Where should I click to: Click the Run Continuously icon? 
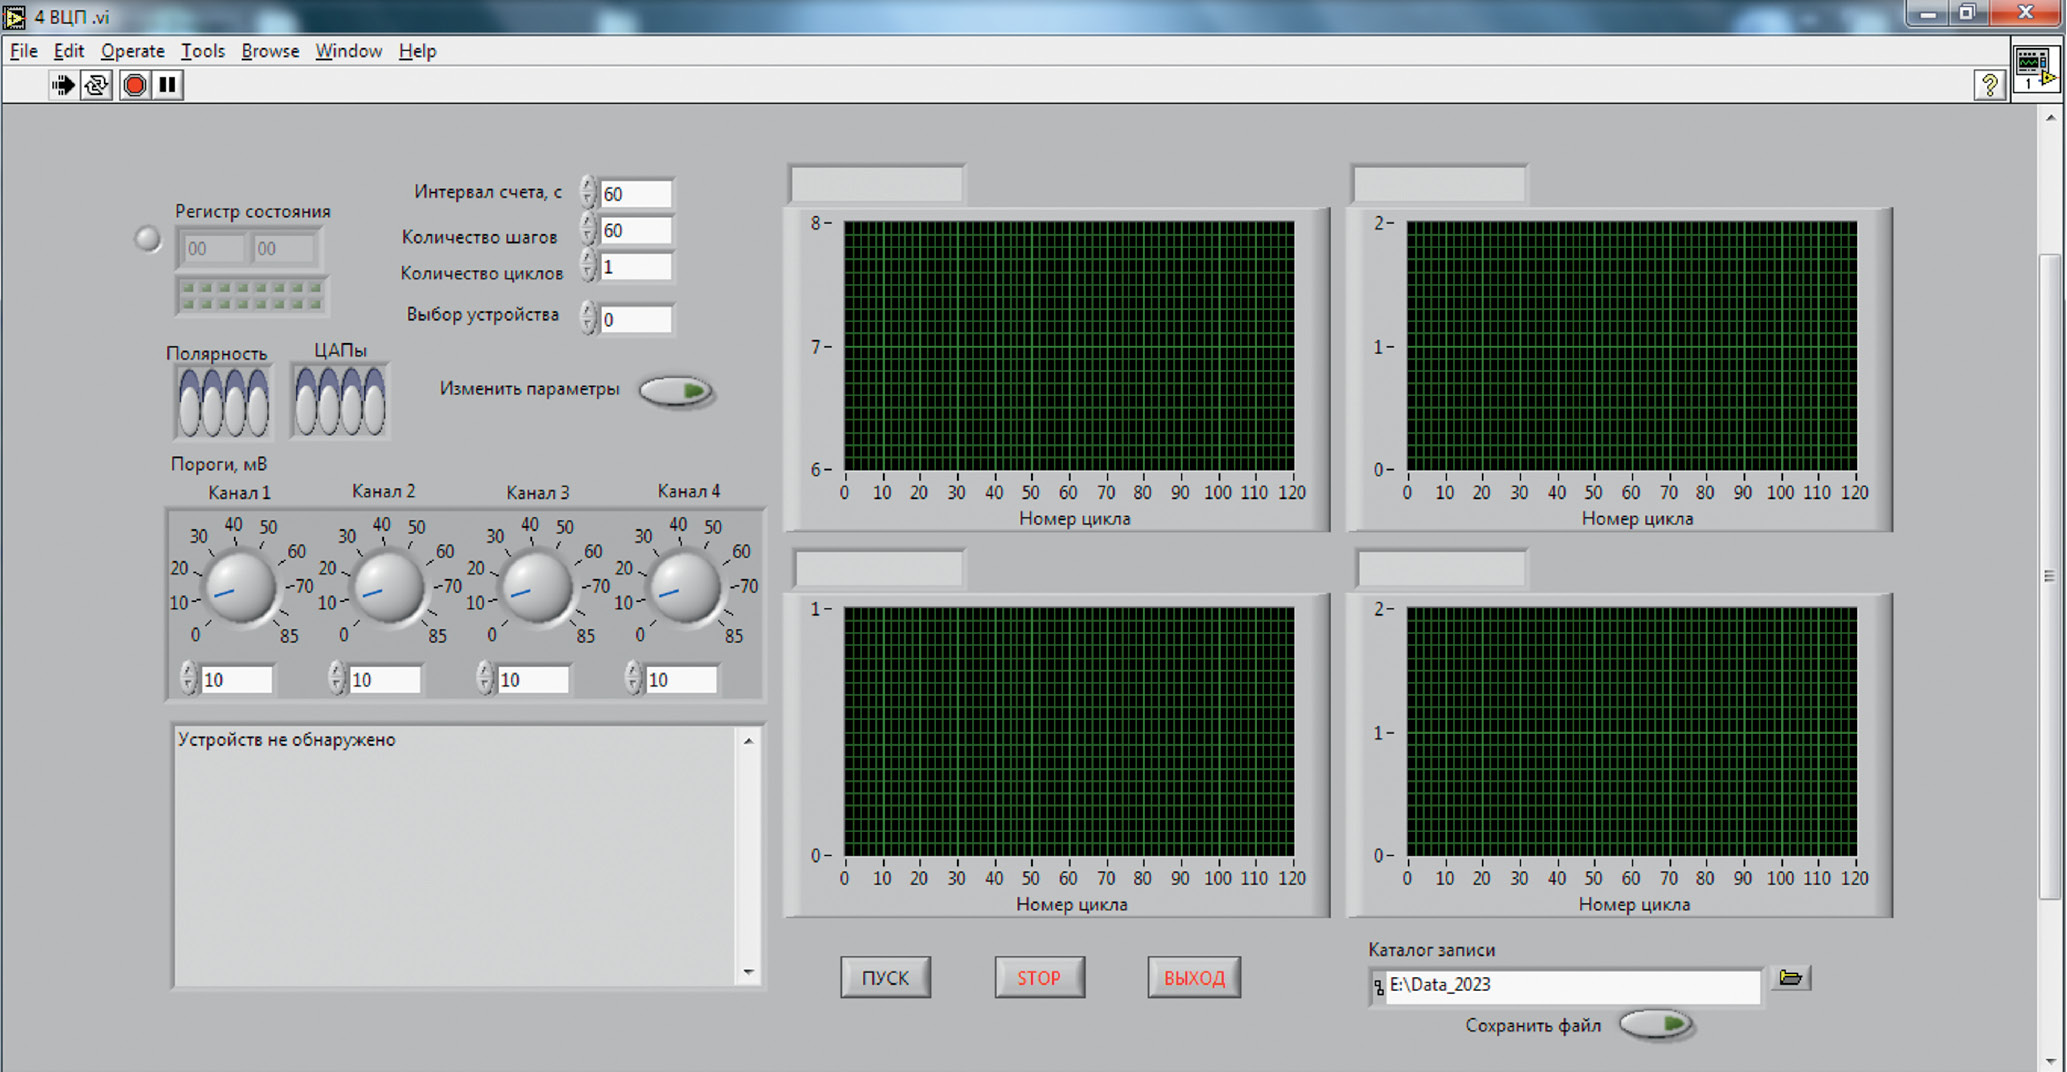pyautogui.click(x=97, y=85)
